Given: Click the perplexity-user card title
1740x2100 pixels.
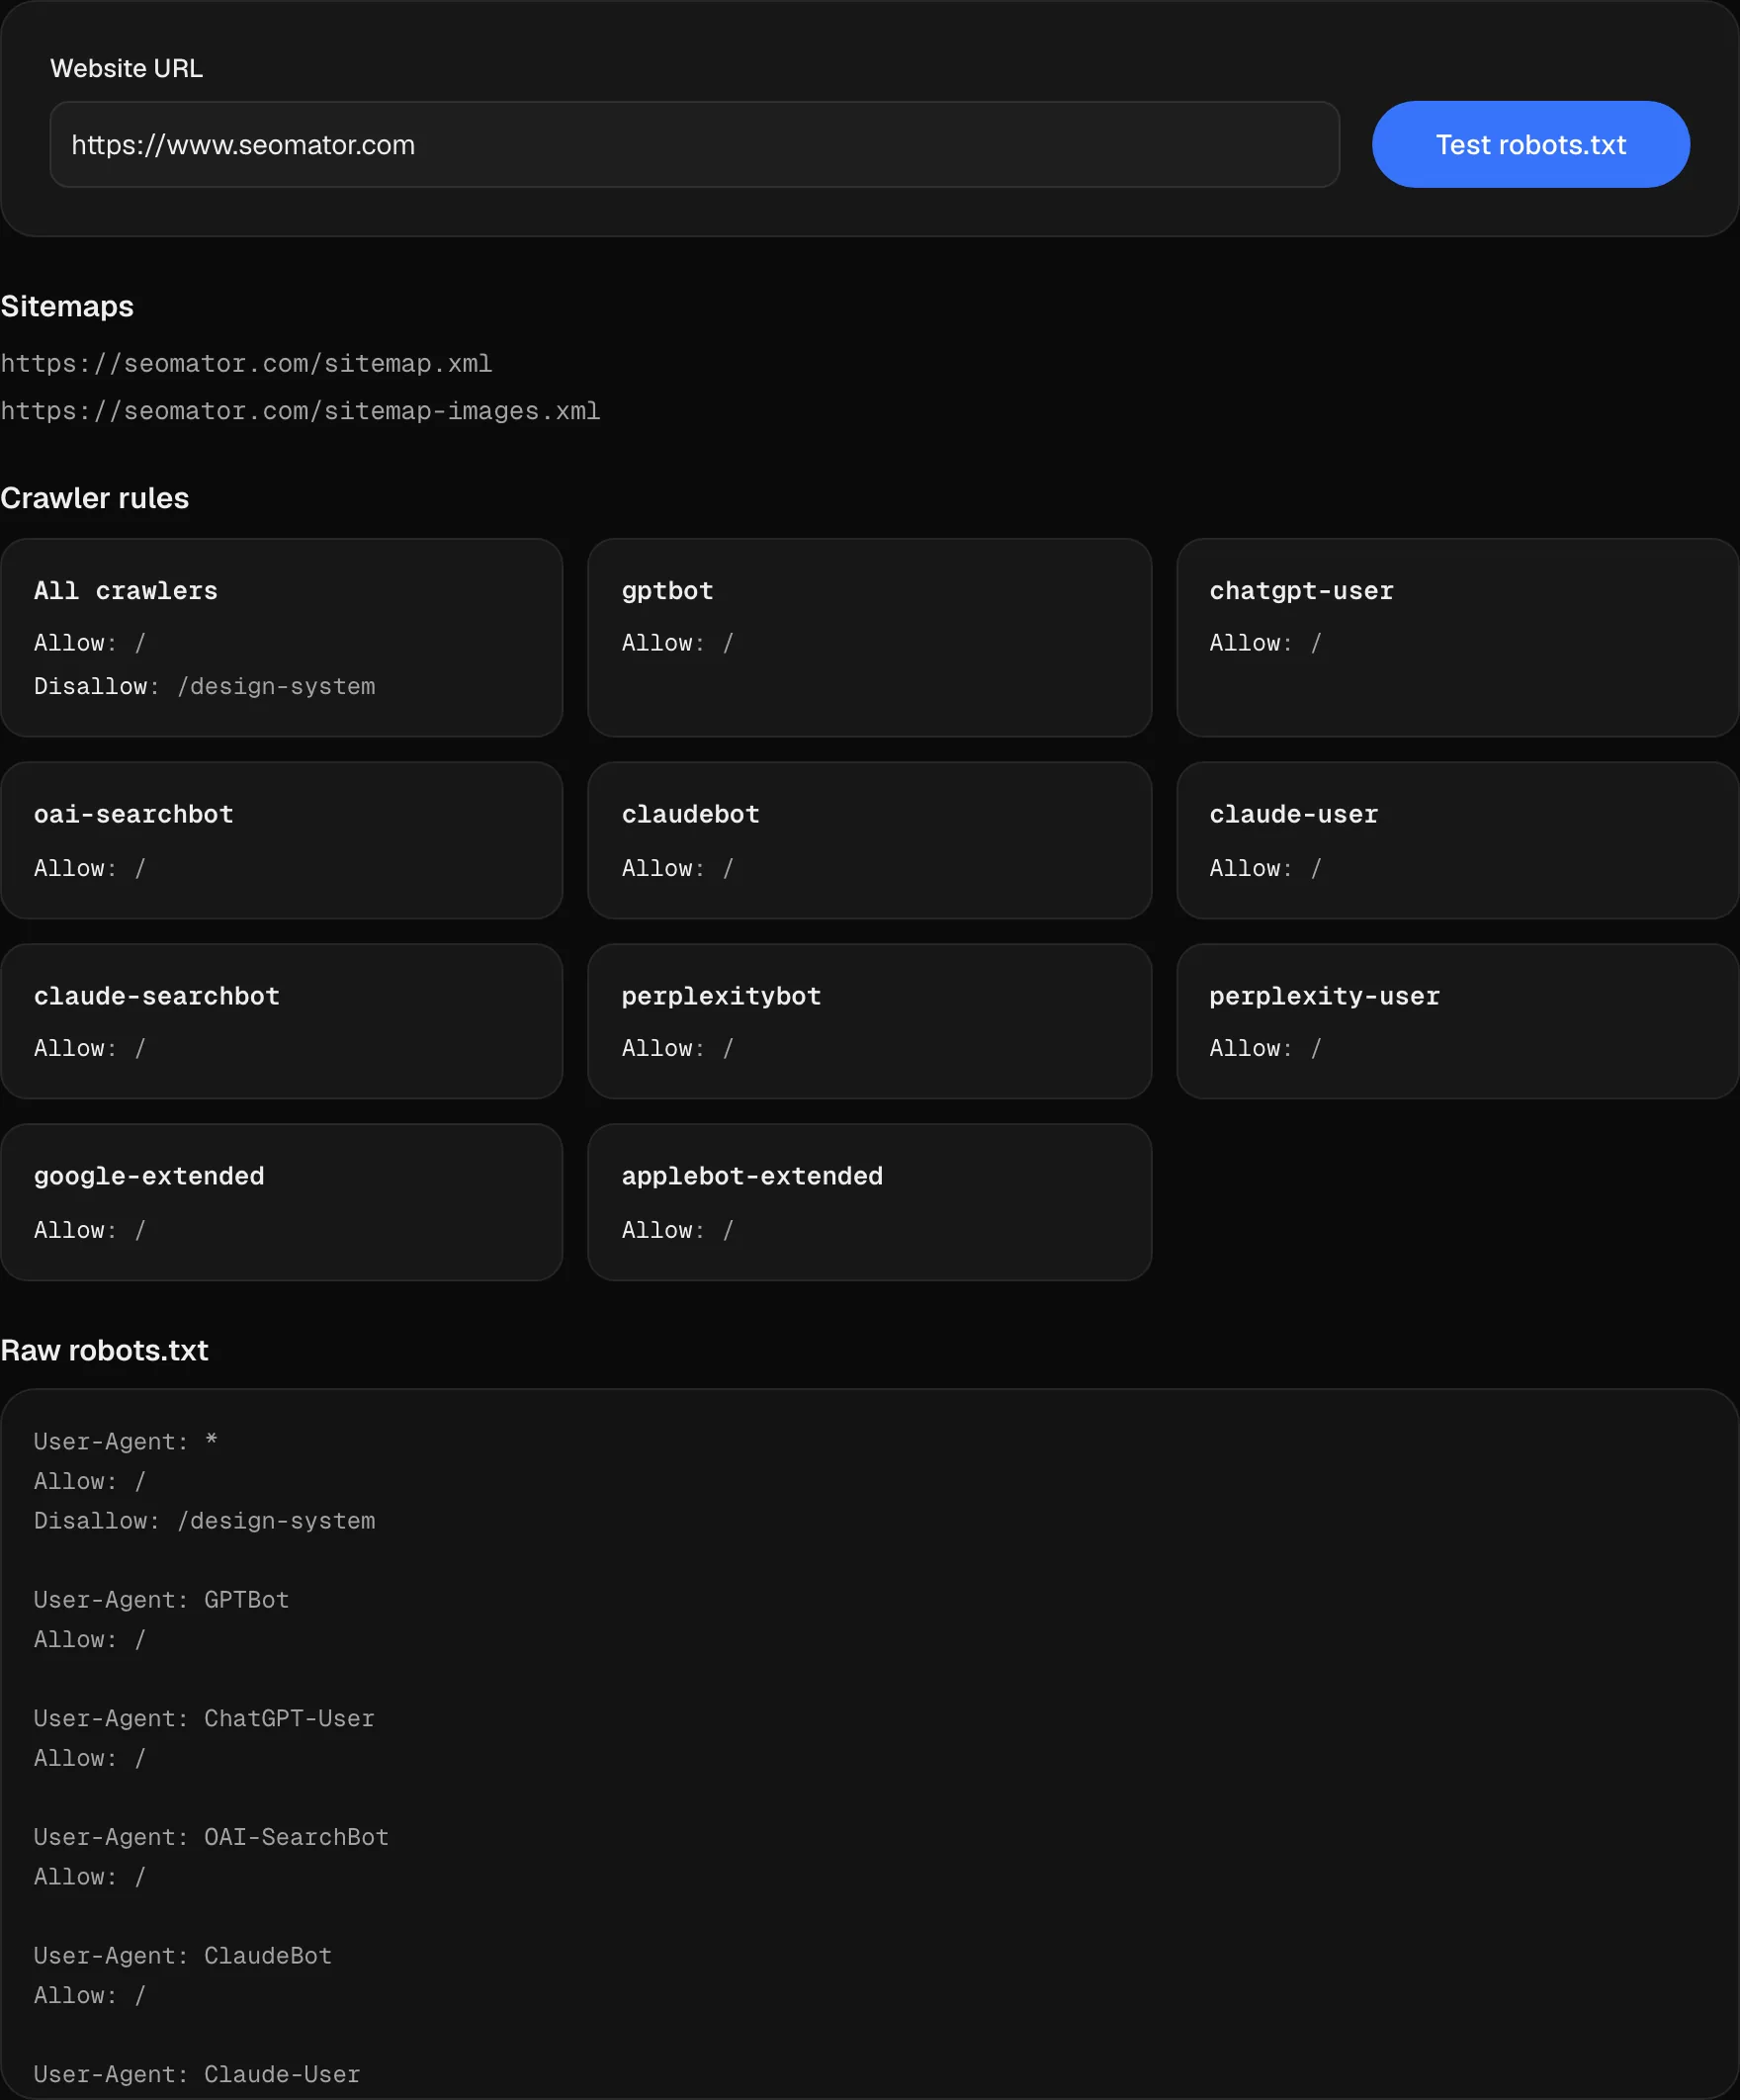Looking at the screenshot, I should [x=1325, y=996].
